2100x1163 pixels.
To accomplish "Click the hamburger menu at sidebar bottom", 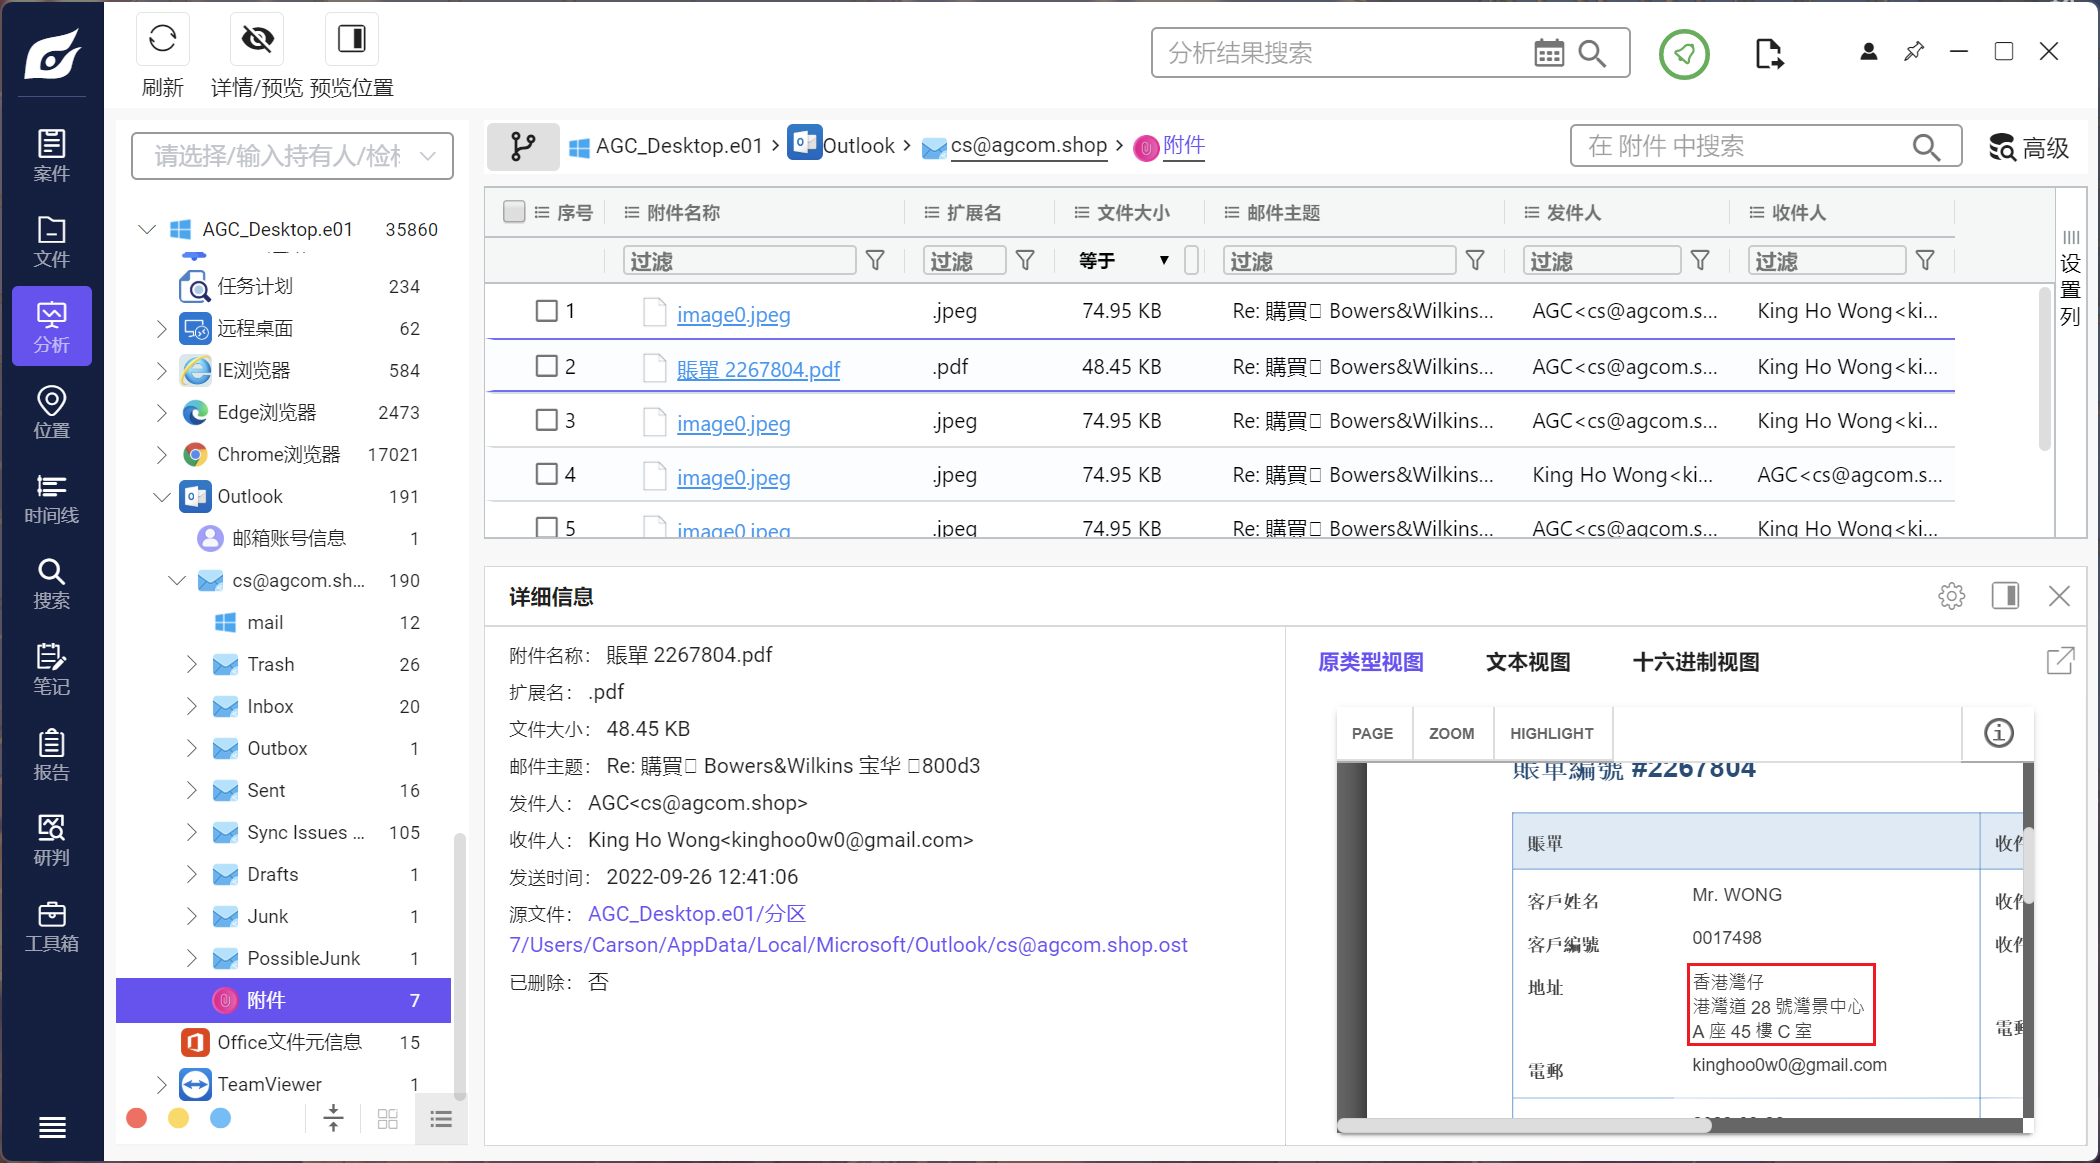I will [52, 1127].
